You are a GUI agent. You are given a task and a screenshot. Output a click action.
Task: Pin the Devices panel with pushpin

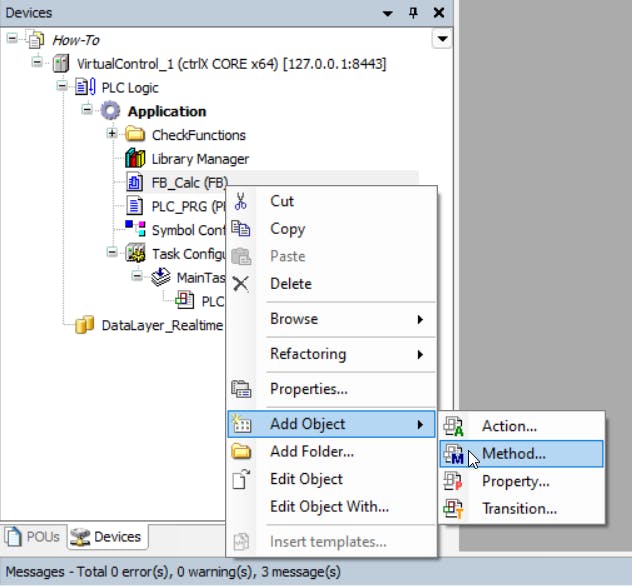(x=413, y=13)
